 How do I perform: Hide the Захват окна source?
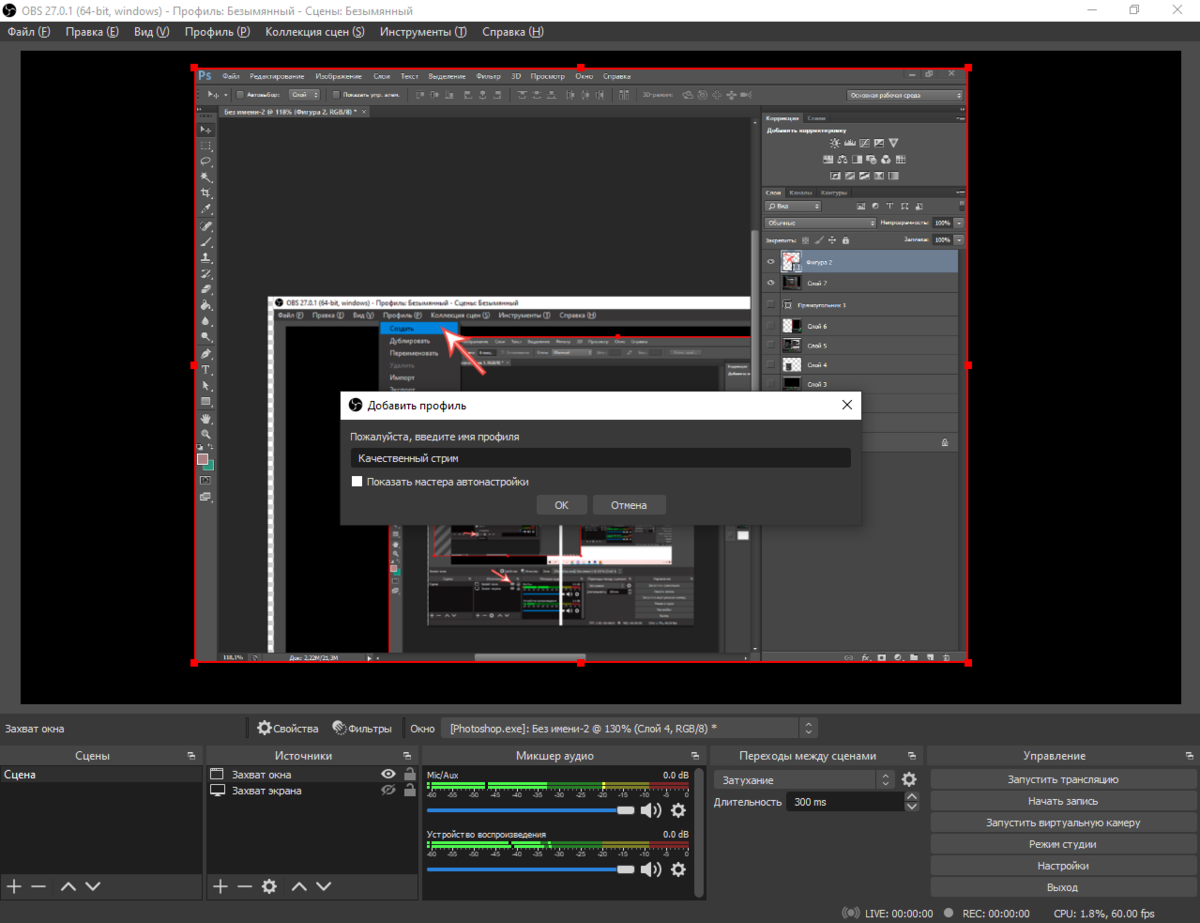389,774
